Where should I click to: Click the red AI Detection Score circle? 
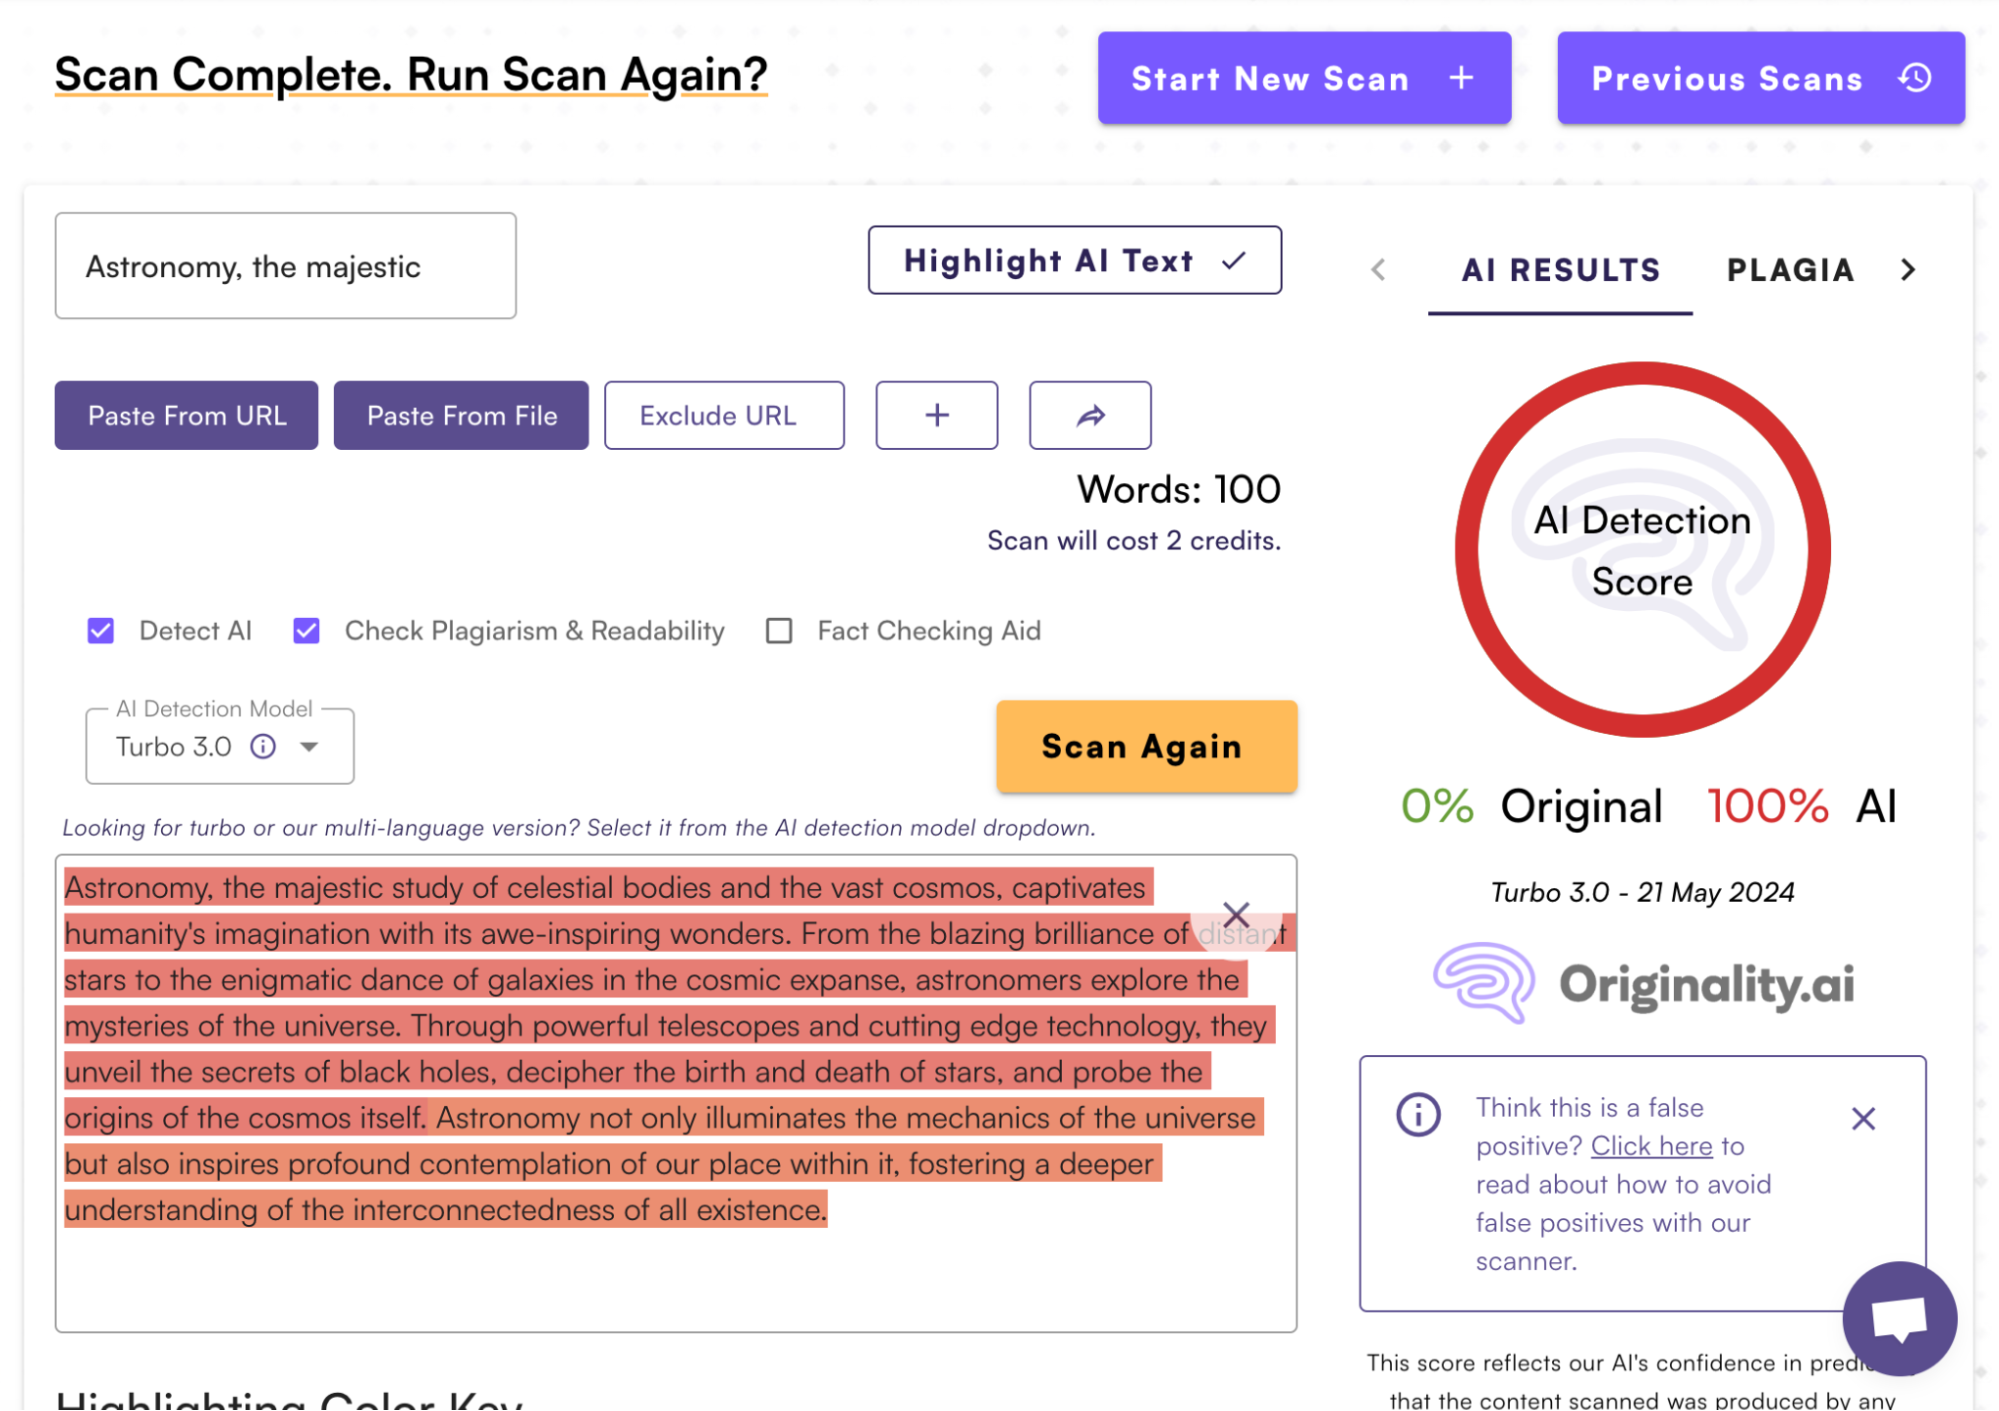coord(1641,550)
